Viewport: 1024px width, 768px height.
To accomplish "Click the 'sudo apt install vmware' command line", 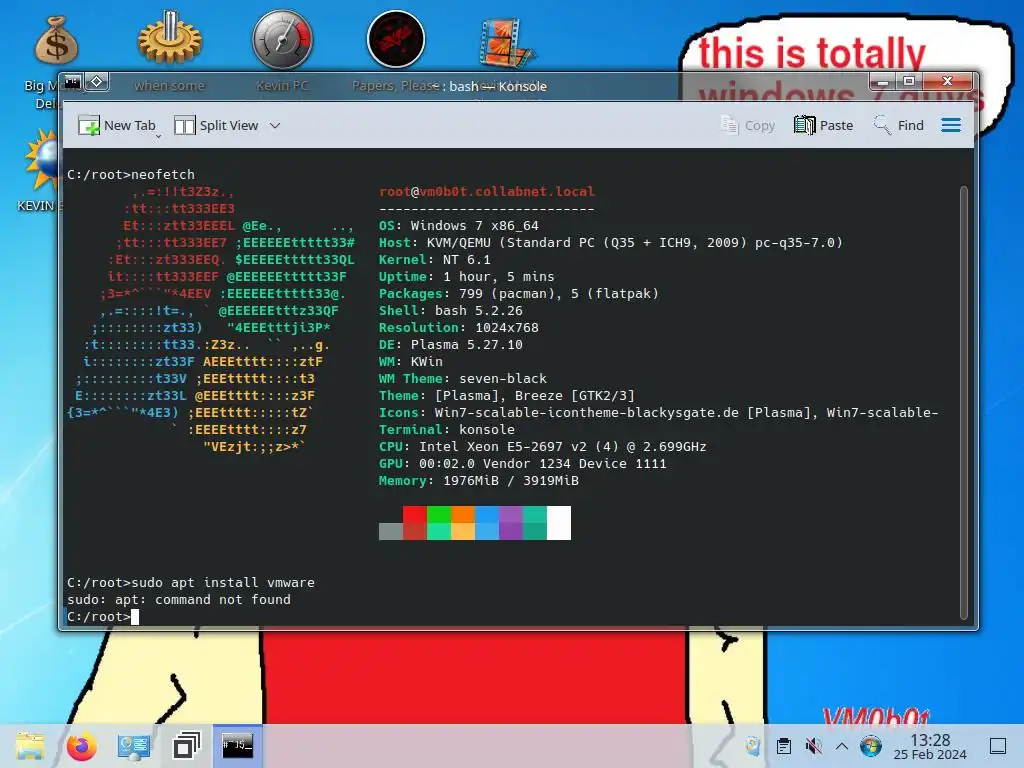I will (191, 582).
